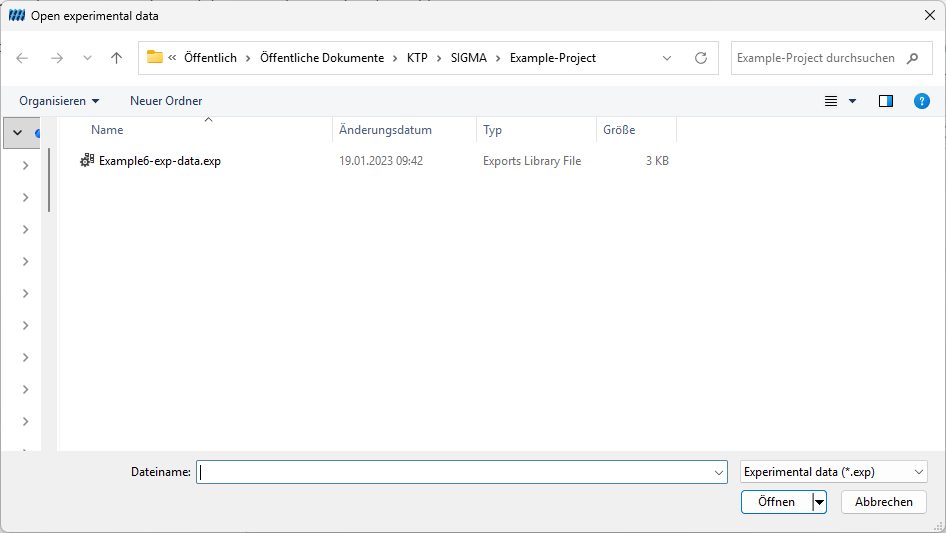Expand the Dateiname suggestions dropdown
The height and width of the screenshot is (533, 946).
[x=719, y=472]
